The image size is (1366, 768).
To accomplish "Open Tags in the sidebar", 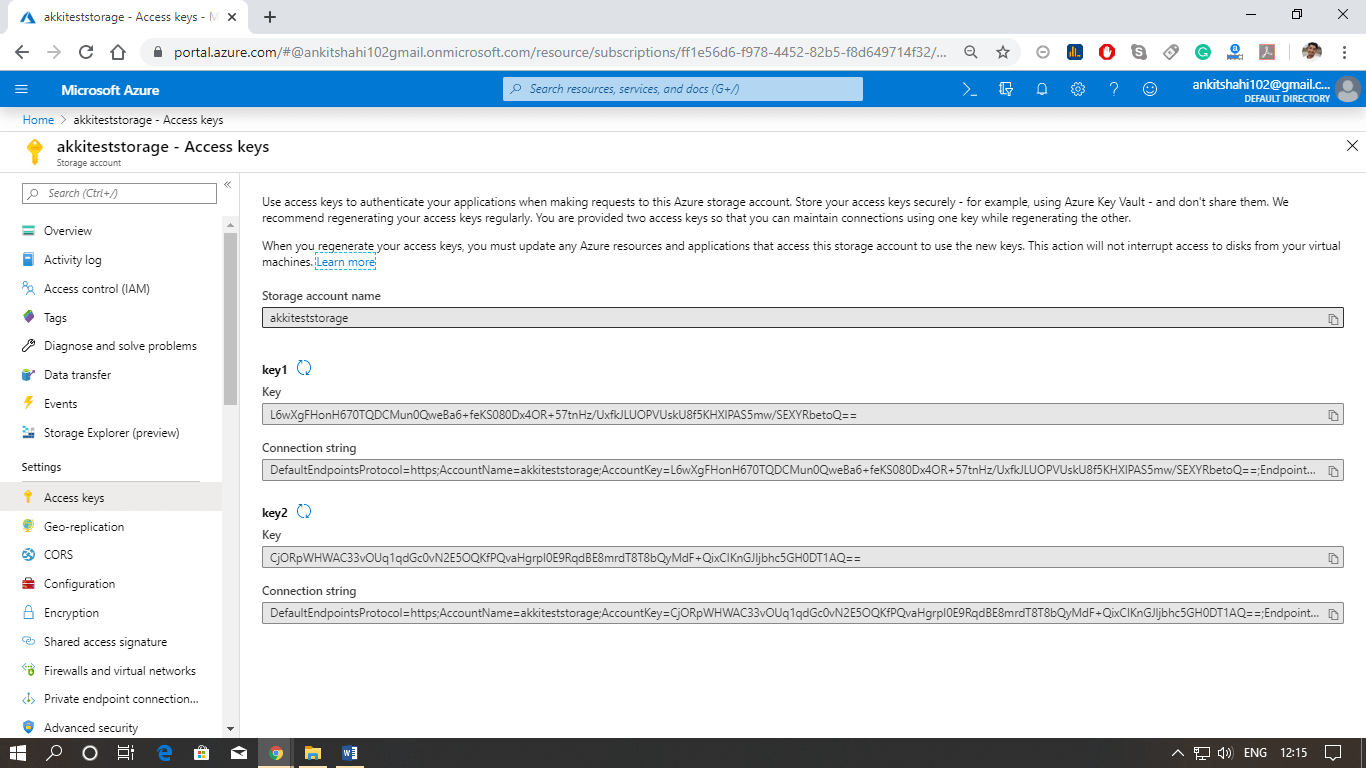I will 55,318.
